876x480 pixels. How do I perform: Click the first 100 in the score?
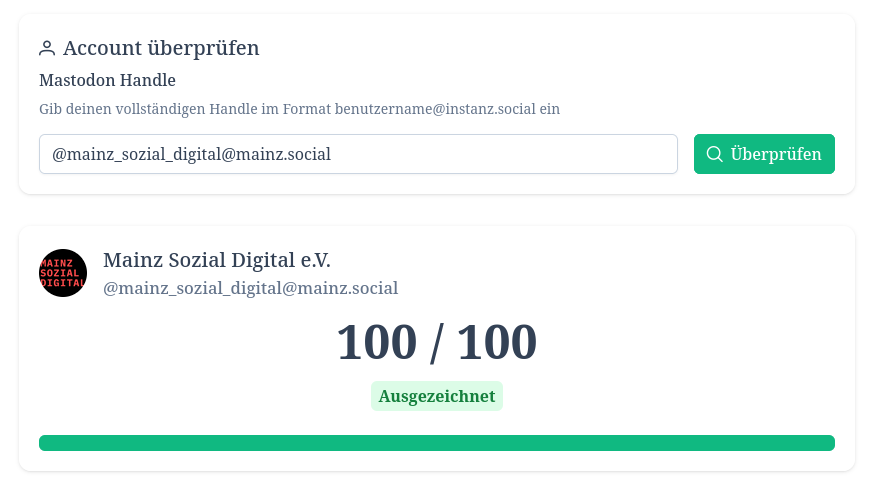(376, 343)
